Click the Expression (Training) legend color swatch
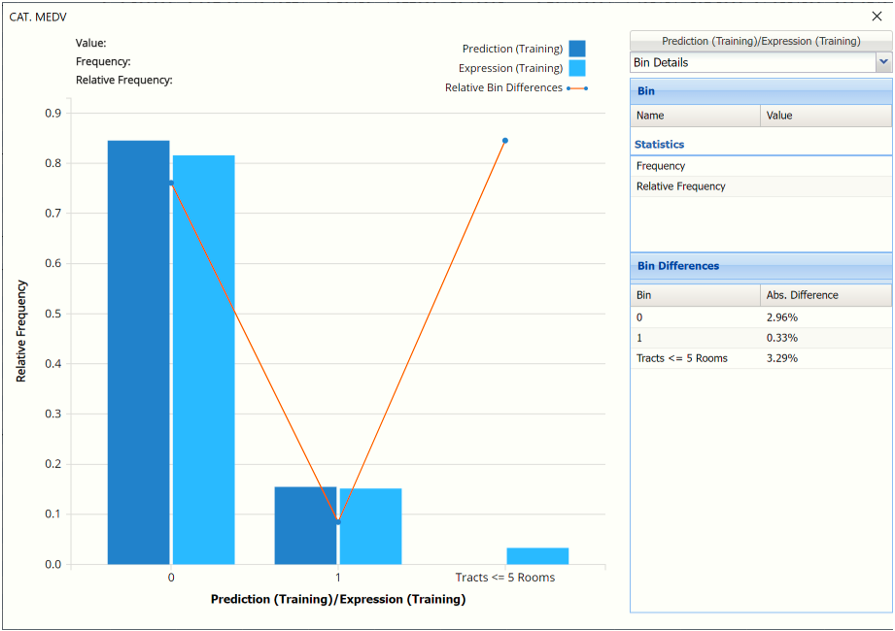The width and height of the screenshot is (895, 631). pyautogui.click(x=577, y=68)
